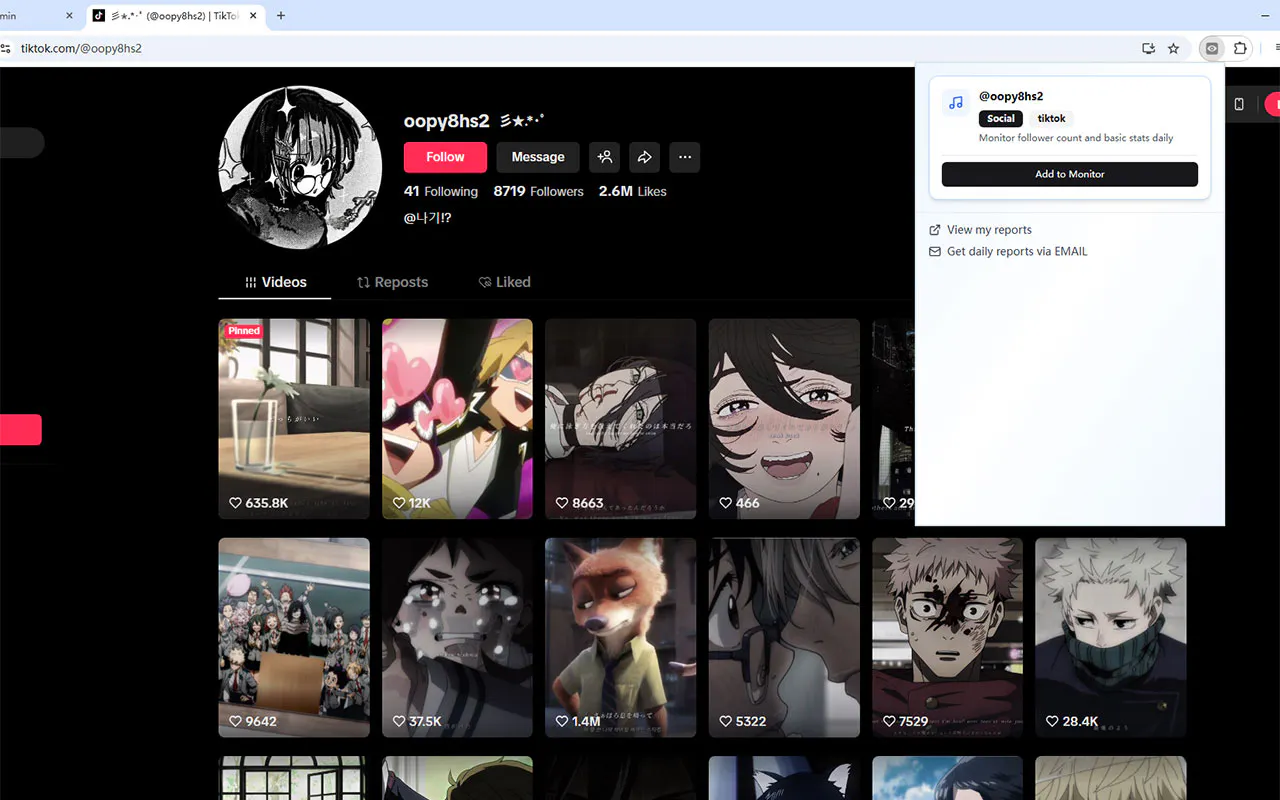This screenshot has width=1280, height=800.
Task: Open the pinned video with 635.8K likes
Action: 294,419
